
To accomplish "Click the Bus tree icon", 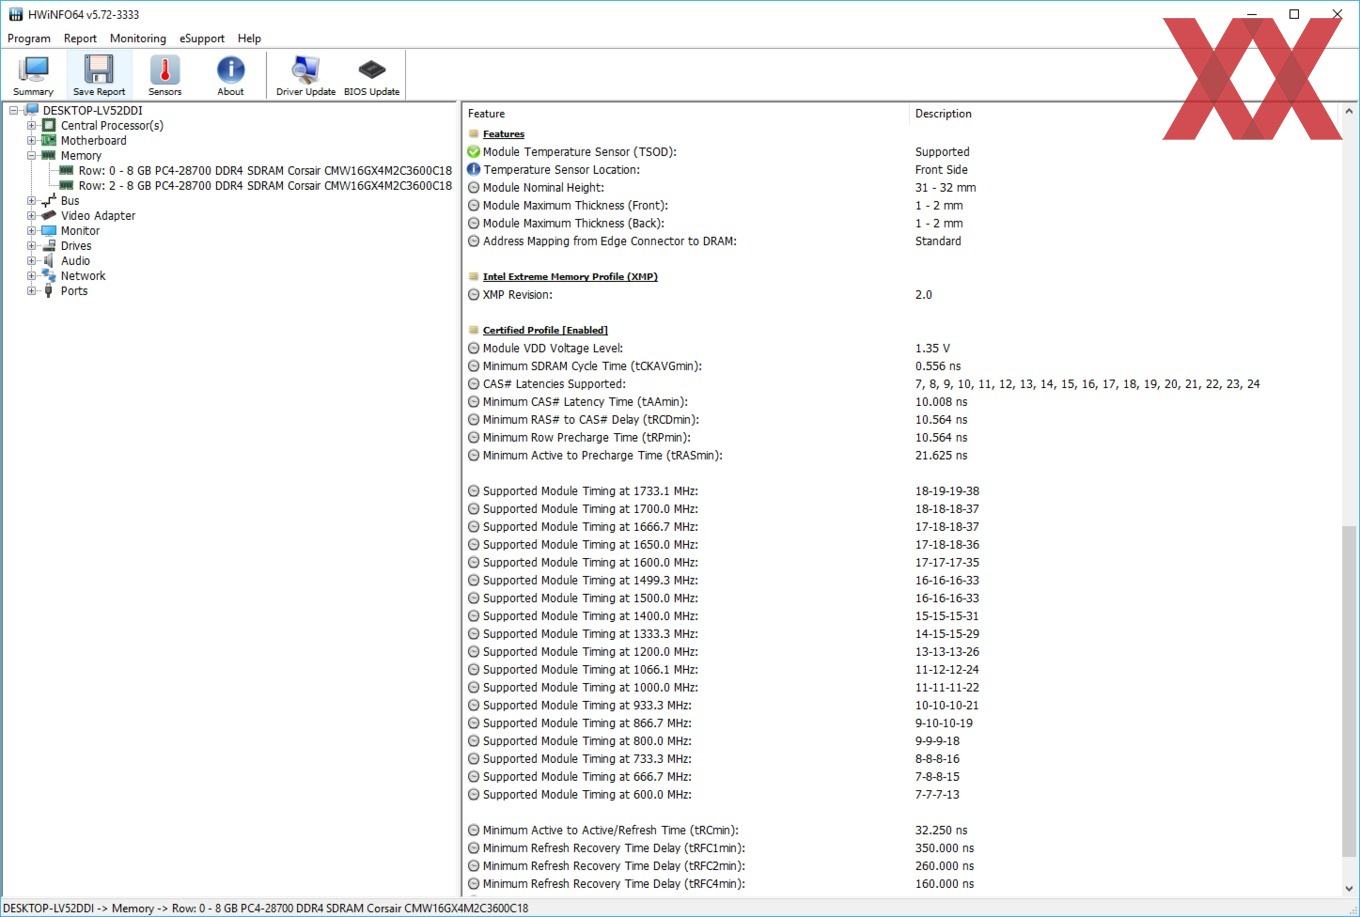I will point(49,201).
